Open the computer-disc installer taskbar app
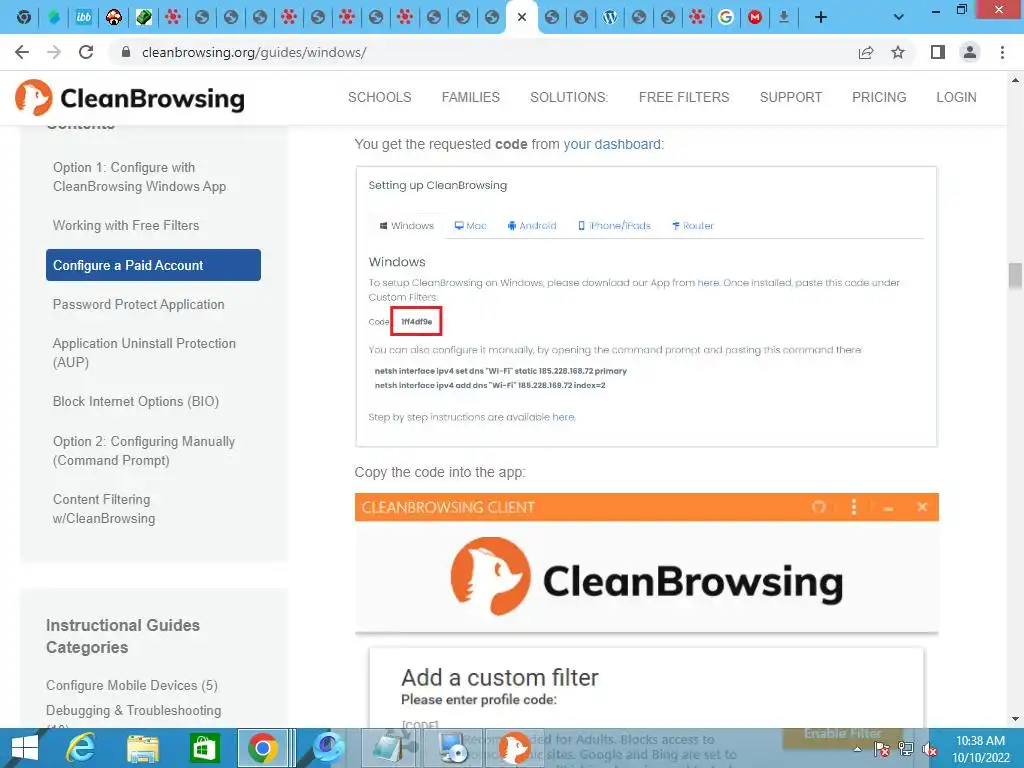 (452, 748)
